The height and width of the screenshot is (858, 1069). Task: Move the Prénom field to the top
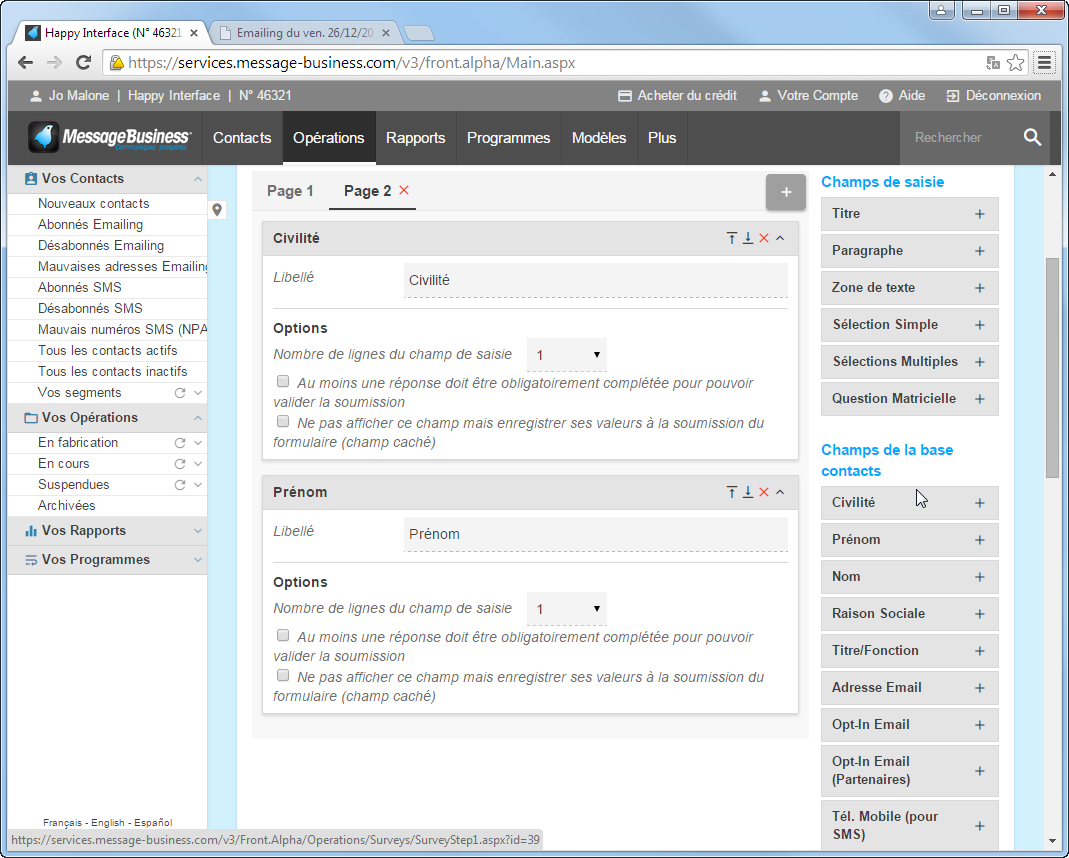[x=732, y=492]
